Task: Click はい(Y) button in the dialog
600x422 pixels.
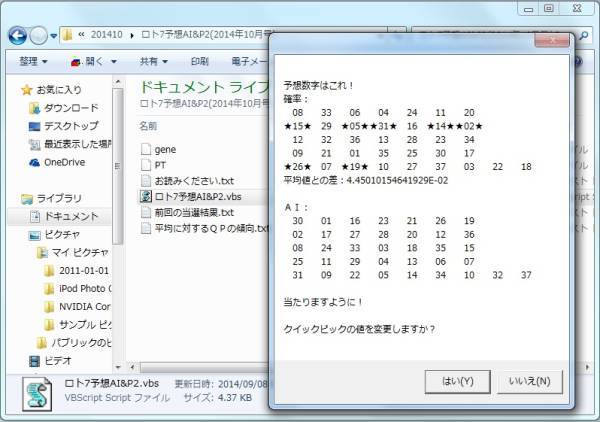Action: pyautogui.click(x=458, y=381)
